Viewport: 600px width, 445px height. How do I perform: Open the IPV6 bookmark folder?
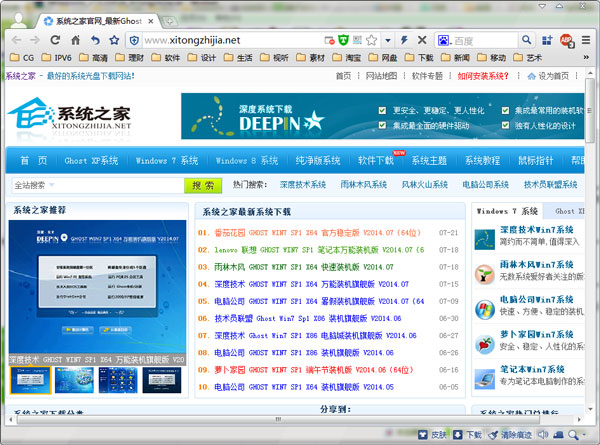pos(57,58)
